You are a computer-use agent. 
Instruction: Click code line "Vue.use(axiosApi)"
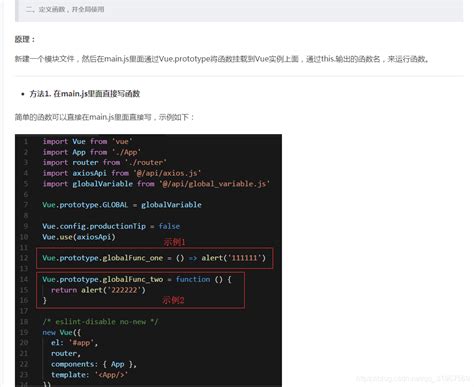[x=79, y=237]
